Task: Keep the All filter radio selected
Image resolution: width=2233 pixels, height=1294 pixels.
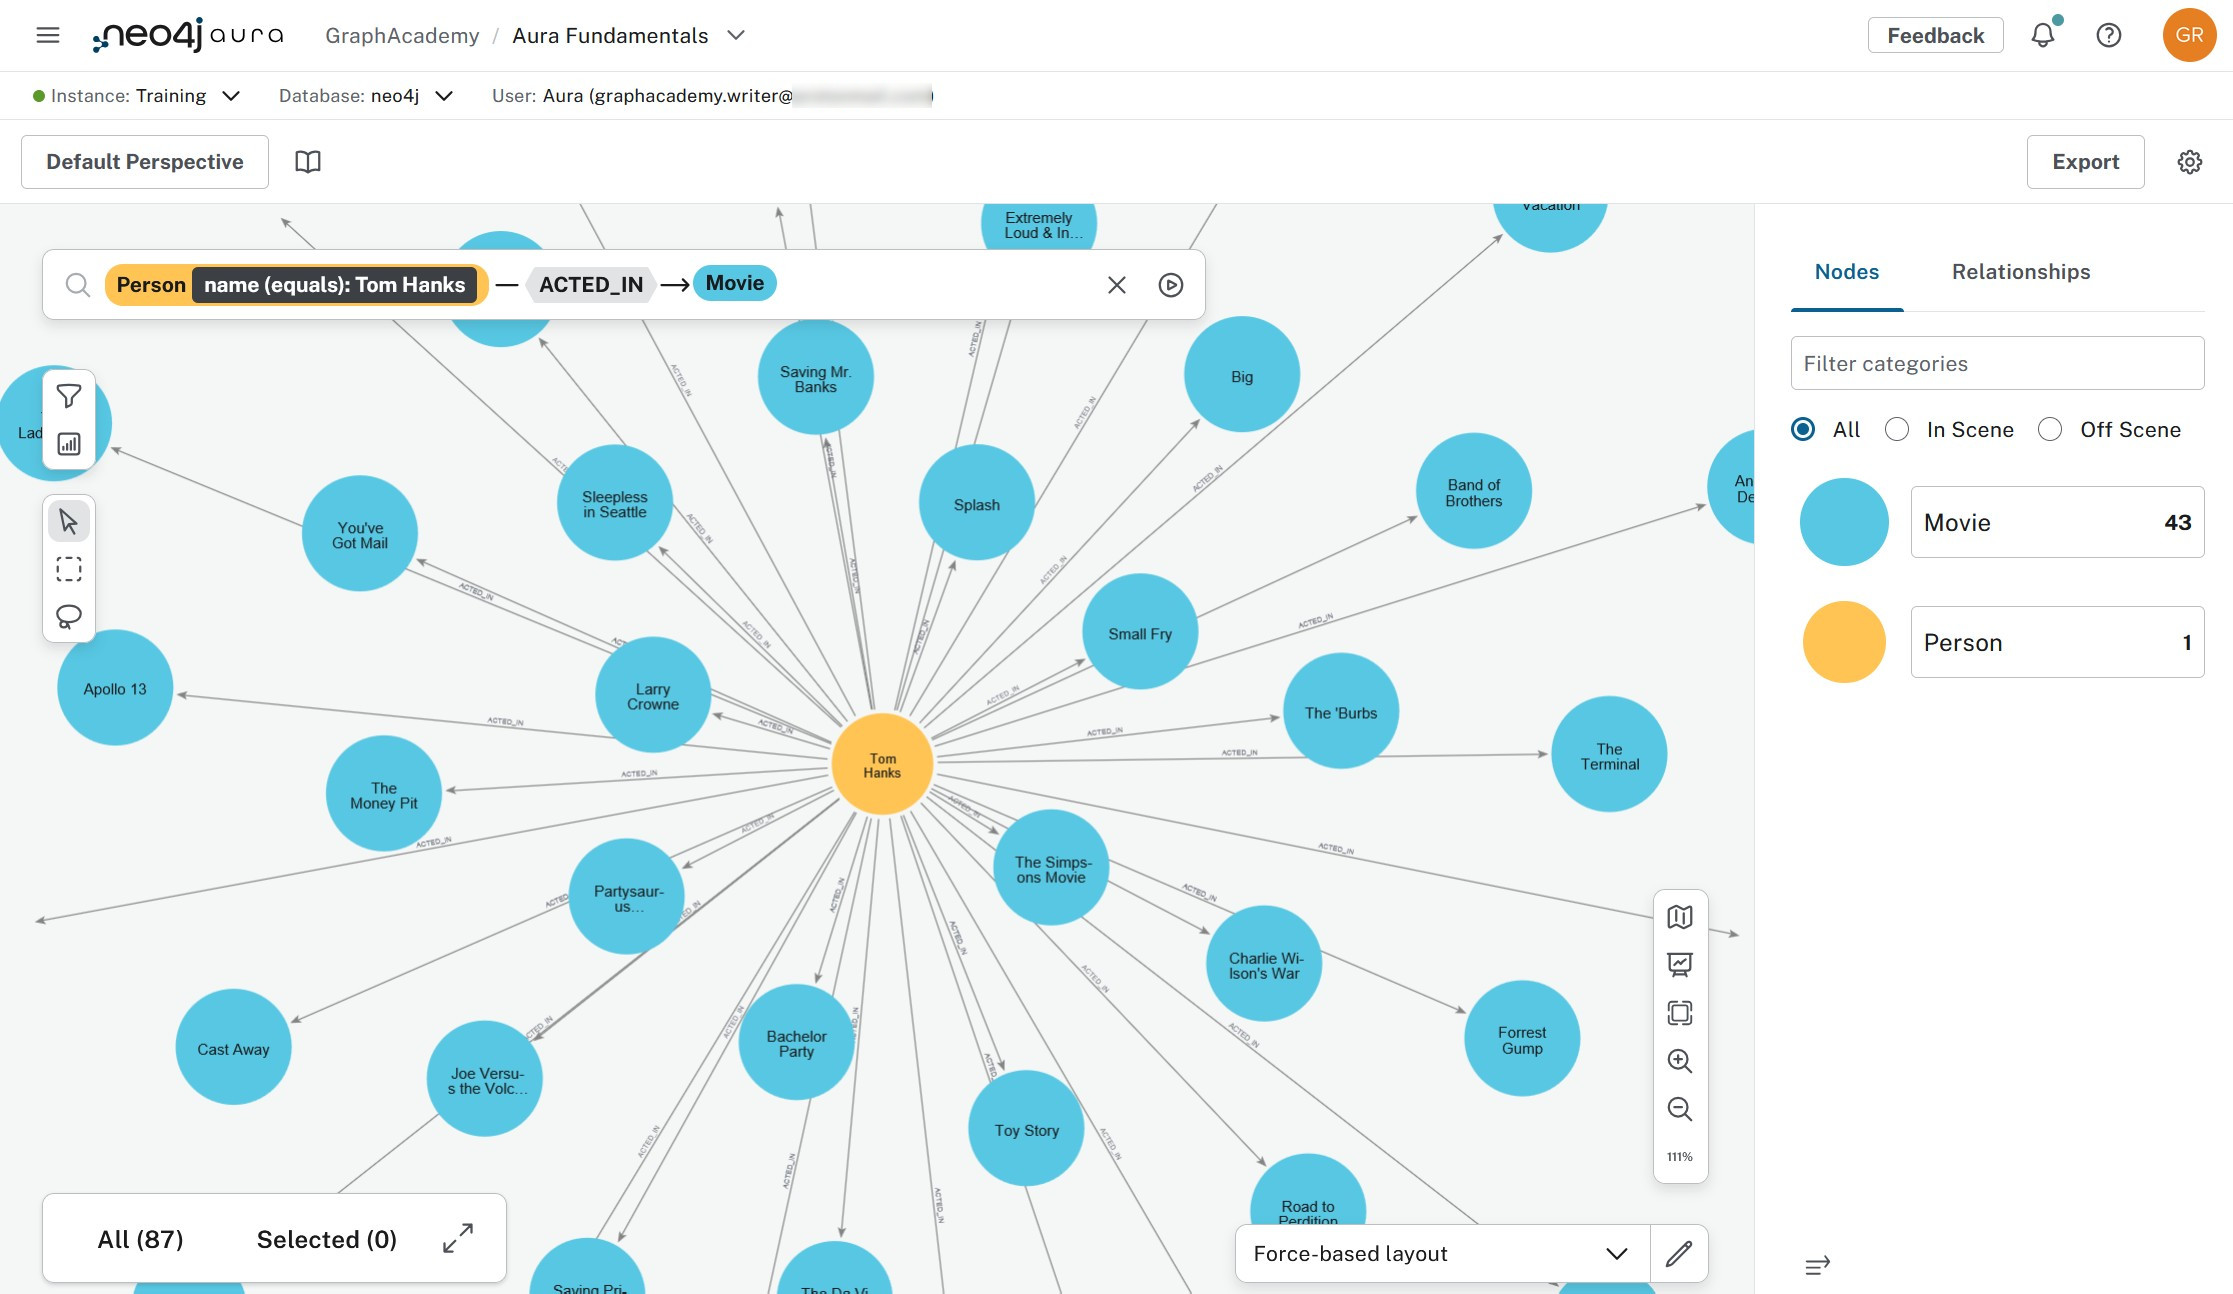Action: click(x=1803, y=429)
